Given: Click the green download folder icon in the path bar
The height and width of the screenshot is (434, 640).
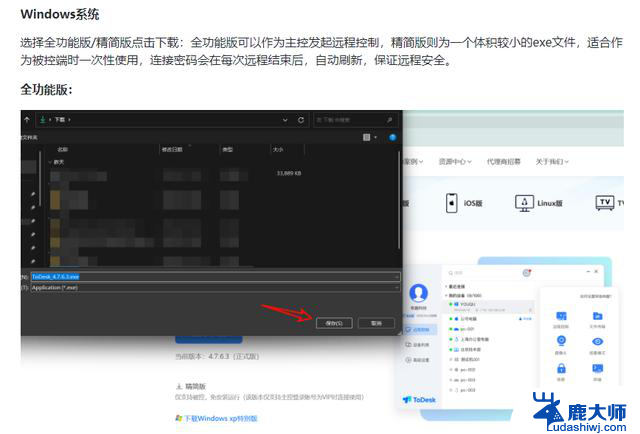Looking at the screenshot, I should pos(42,120).
